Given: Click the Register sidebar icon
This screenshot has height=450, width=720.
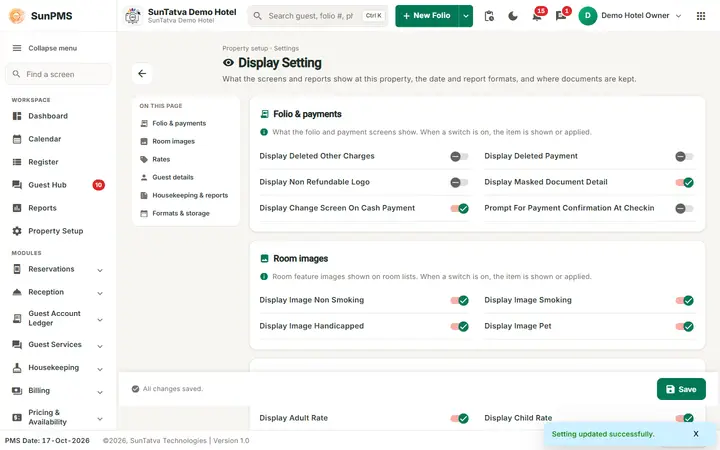Looking at the screenshot, I should (x=17, y=162).
